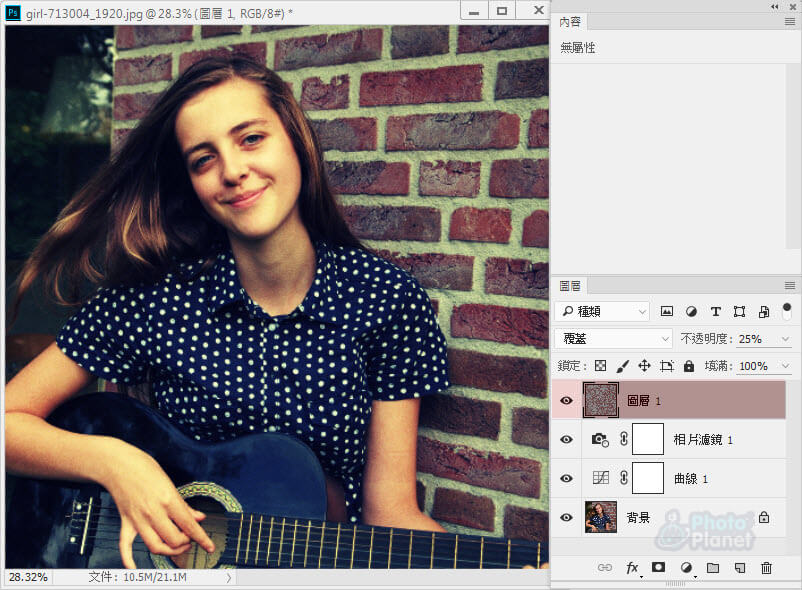Click mask link icon on 曲線 1

coord(623,478)
